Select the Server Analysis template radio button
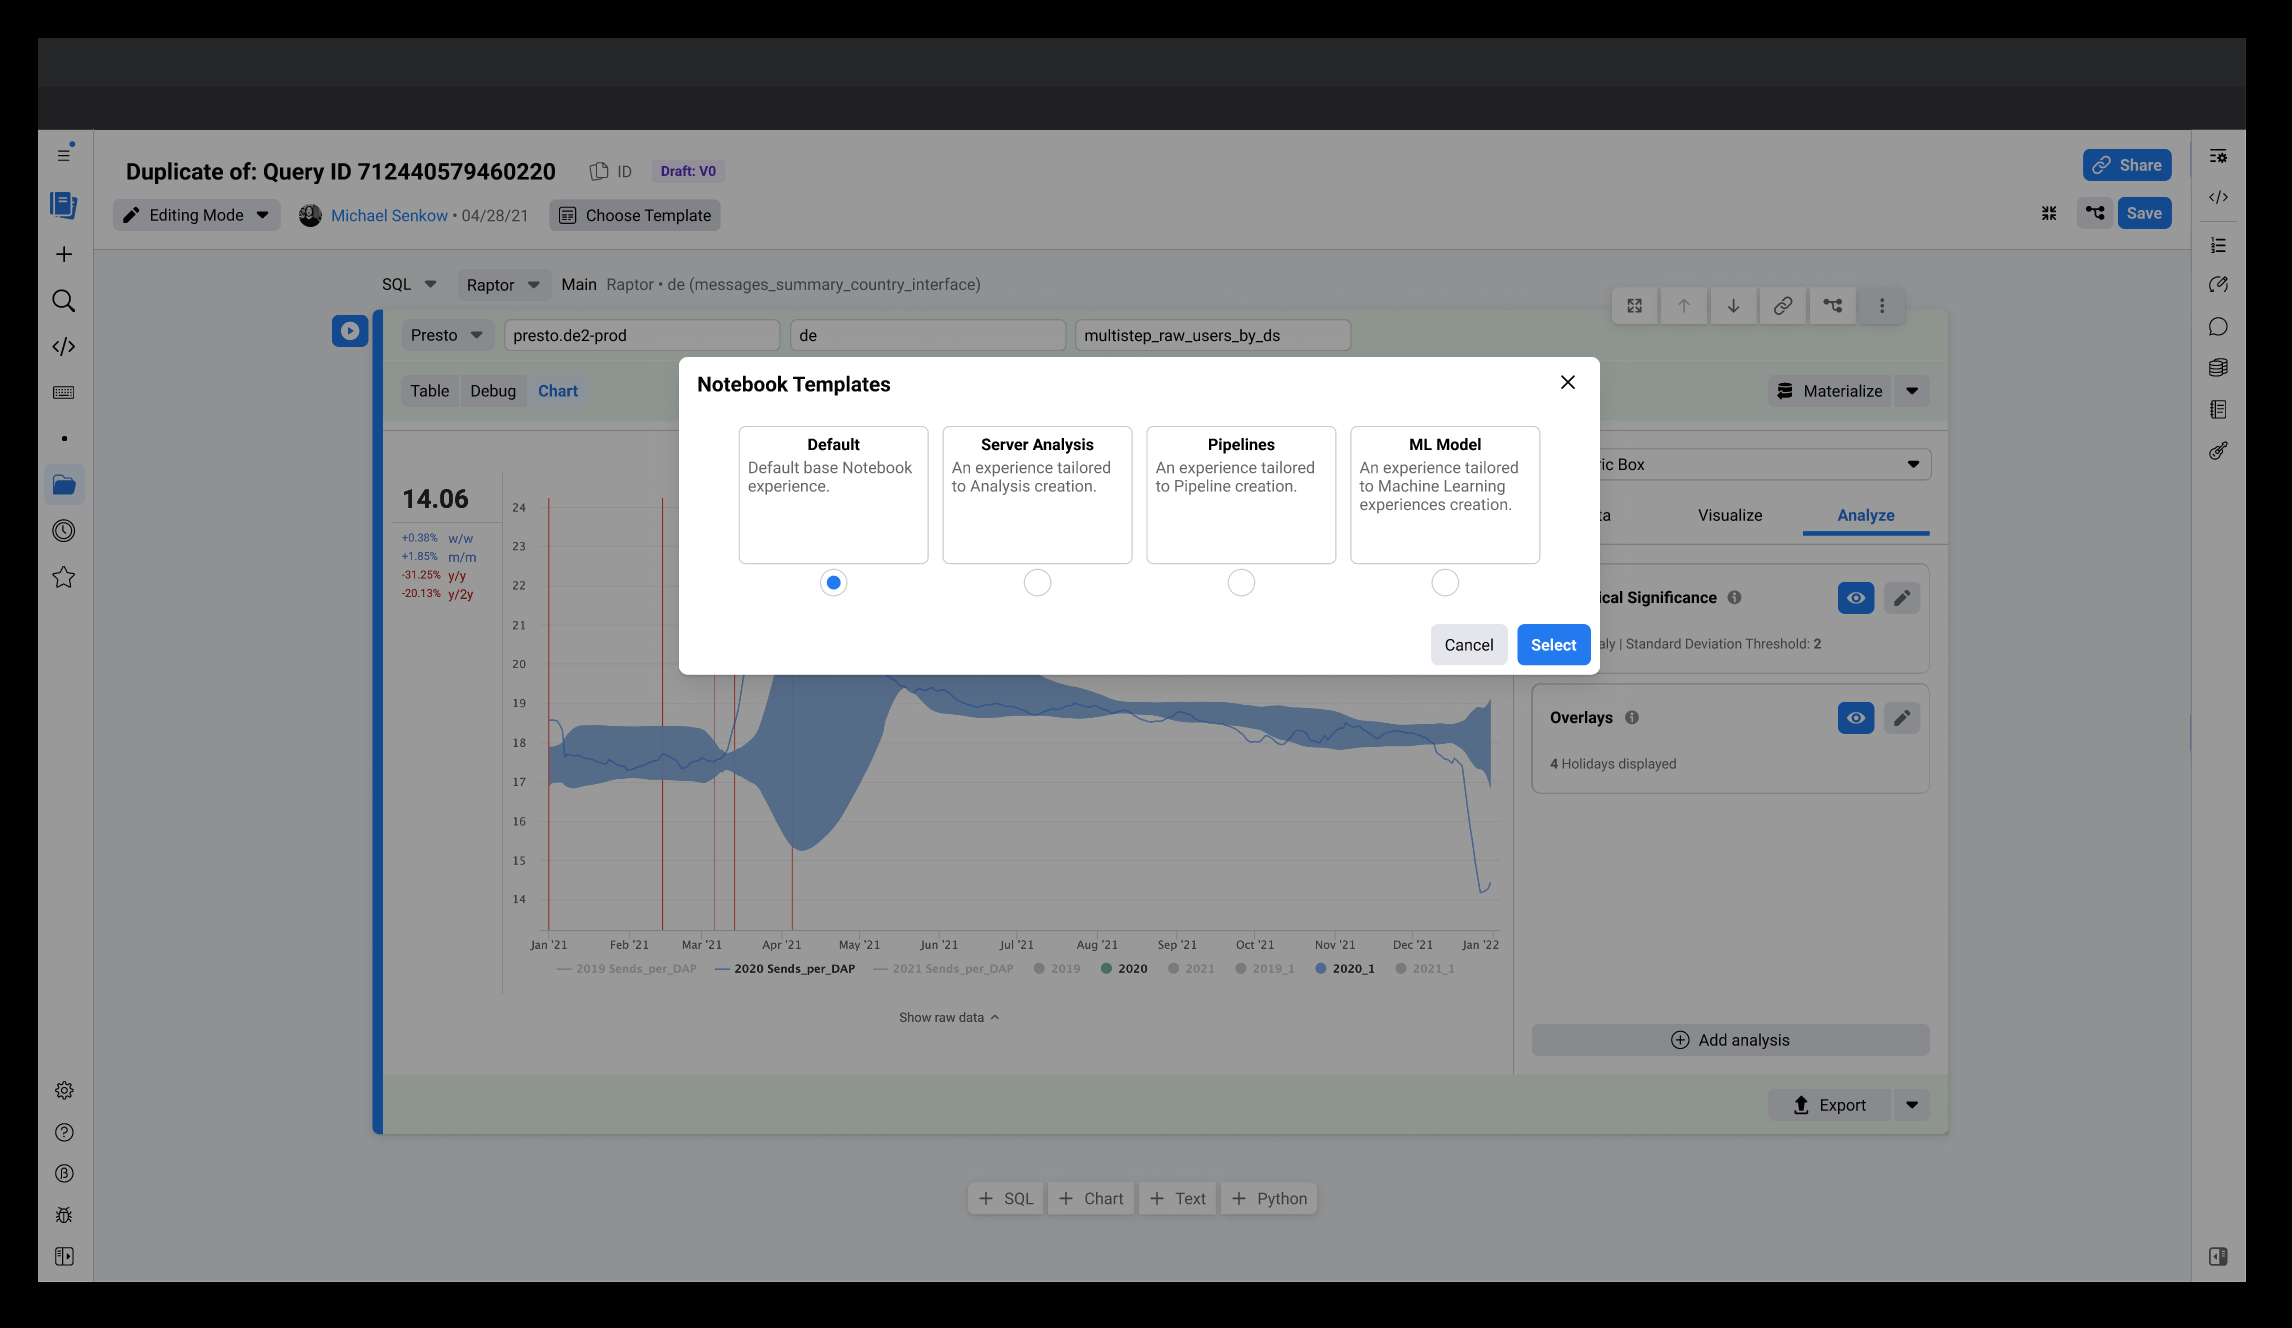2292x1328 pixels. point(1037,583)
